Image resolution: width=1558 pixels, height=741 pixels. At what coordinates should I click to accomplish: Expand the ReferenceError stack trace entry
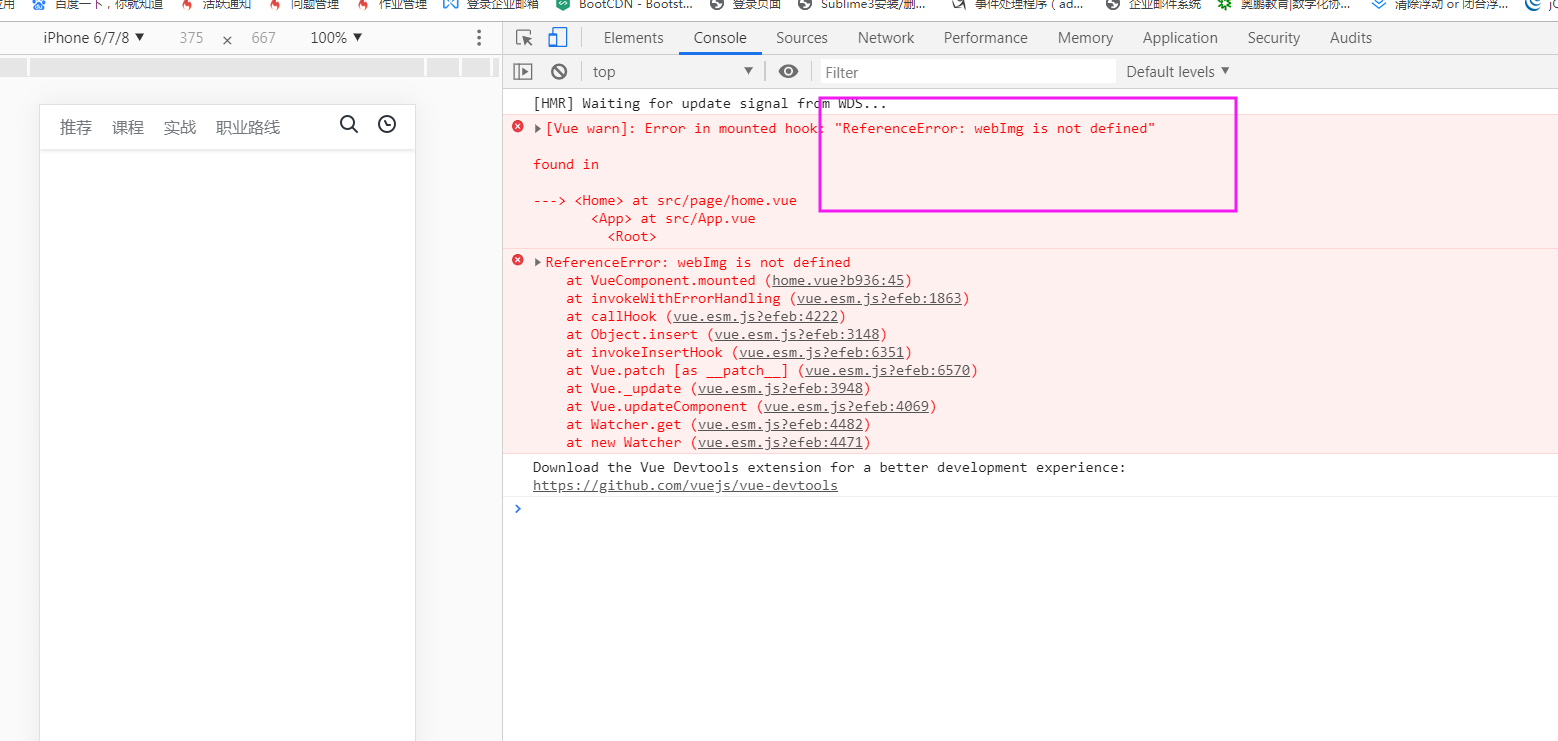coord(538,262)
